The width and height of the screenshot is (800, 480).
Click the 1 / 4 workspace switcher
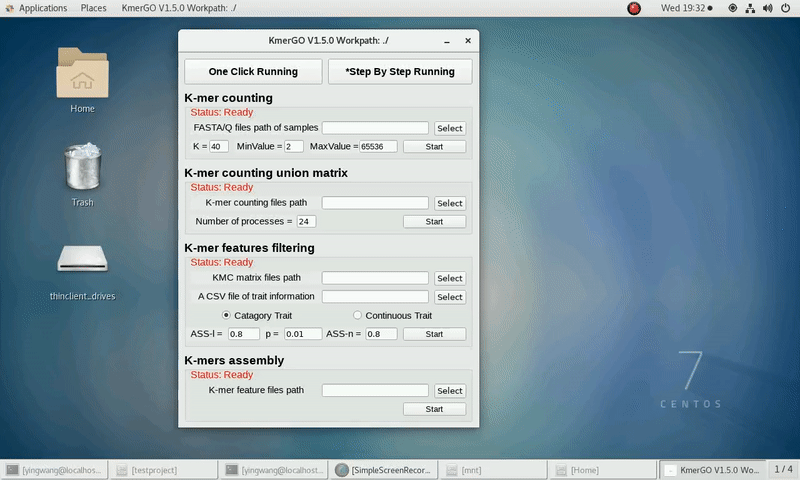783,470
